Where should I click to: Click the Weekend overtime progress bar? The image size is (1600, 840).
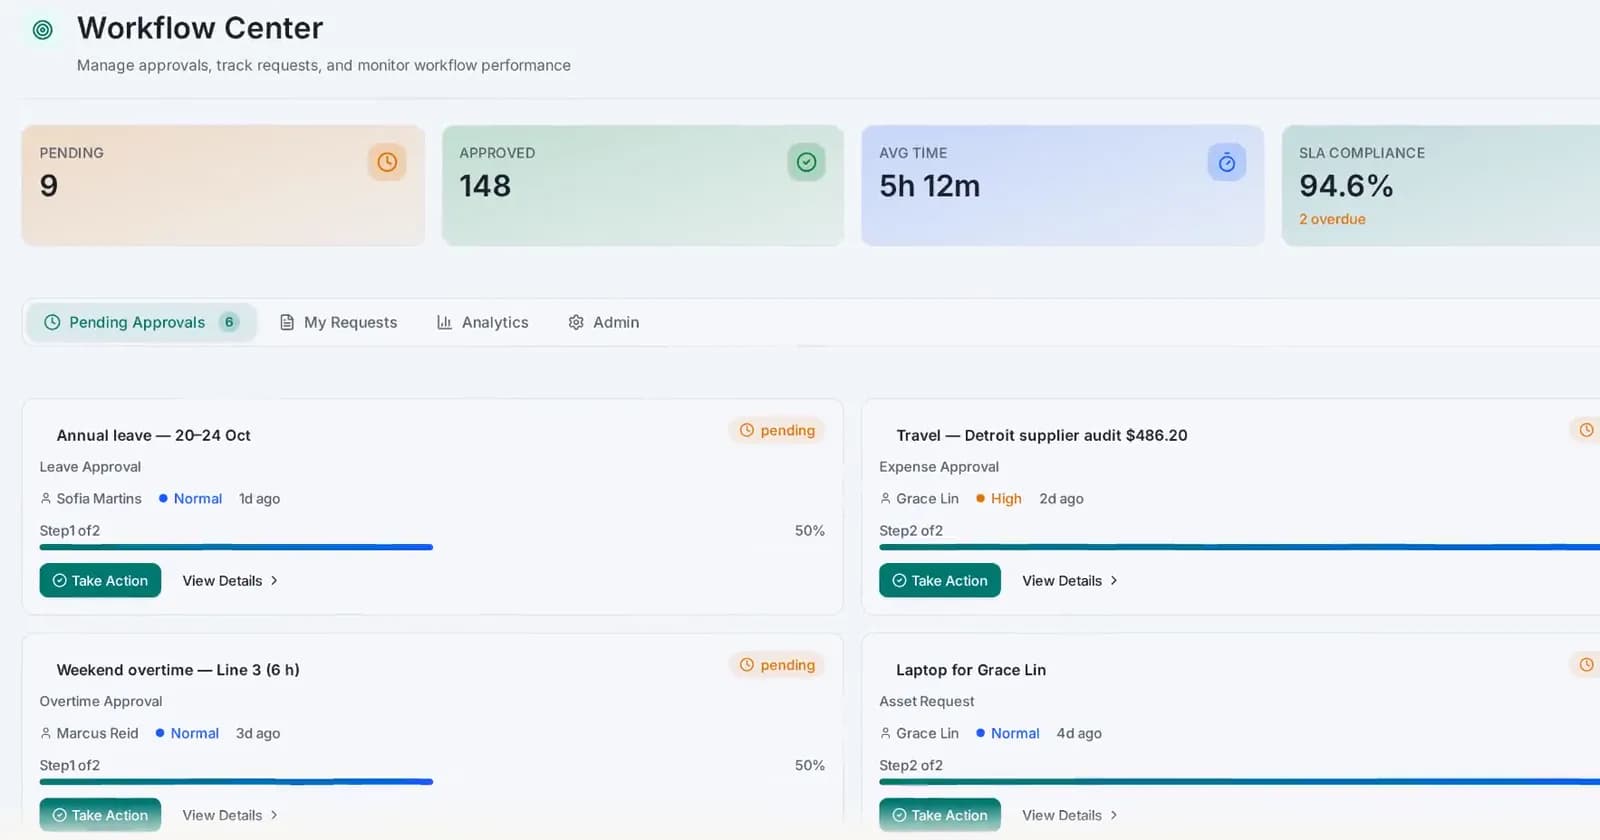click(432, 782)
